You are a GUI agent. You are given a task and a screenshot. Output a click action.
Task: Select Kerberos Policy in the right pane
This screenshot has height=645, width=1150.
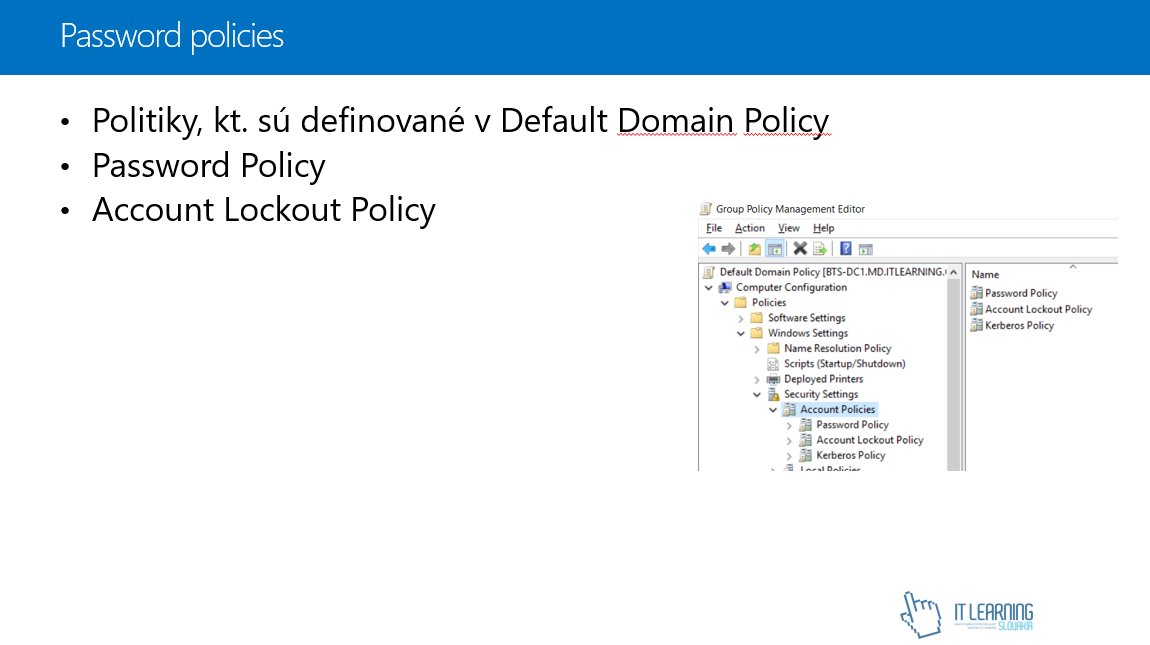[x=1019, y=325]
